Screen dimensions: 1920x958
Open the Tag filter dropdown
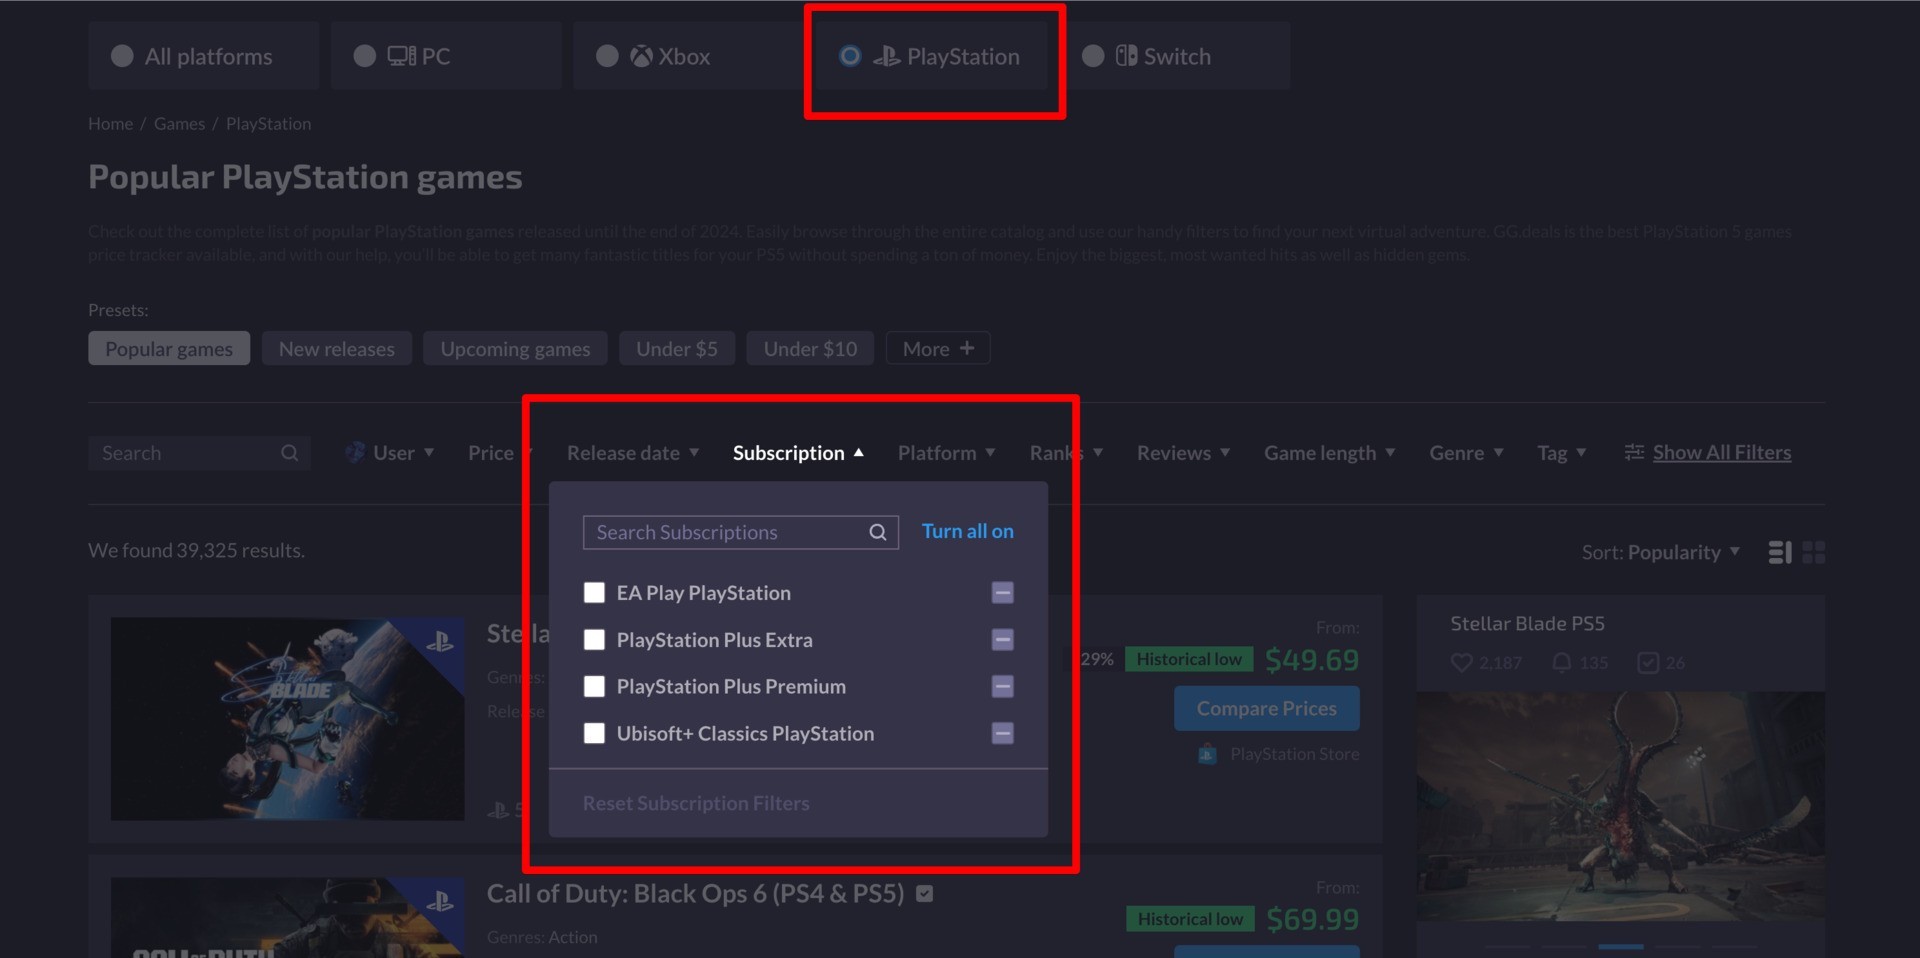(x=1561, y=453)
